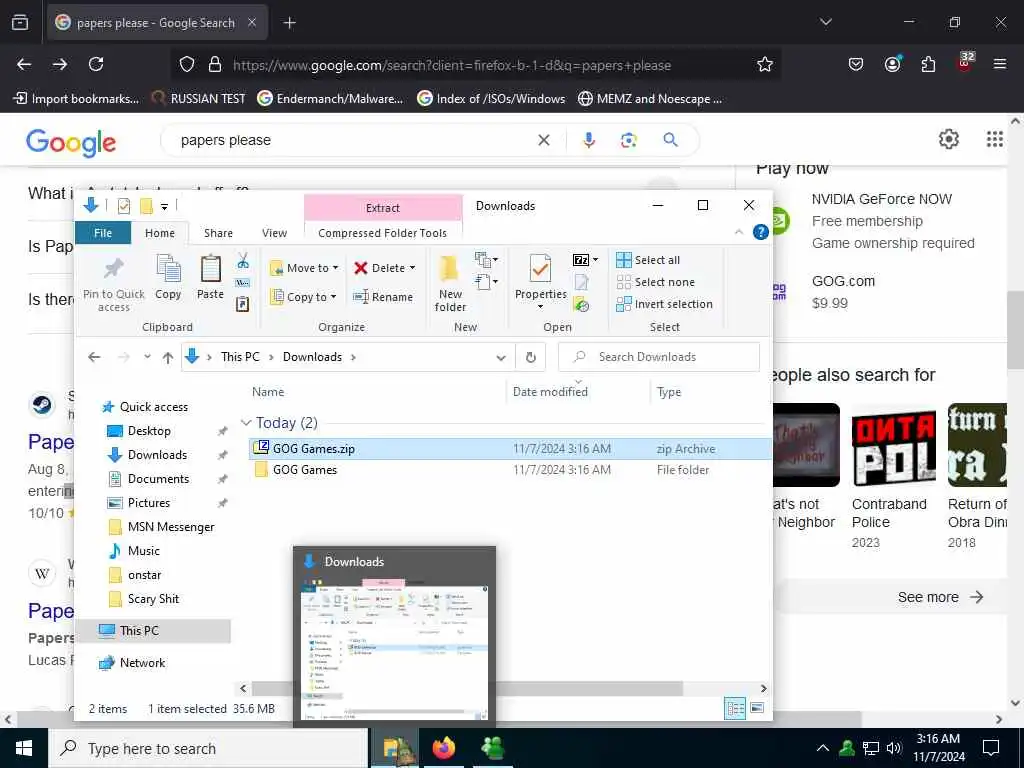Sort by Date modified column
The height and width of the screenshot is (768, 1024).
[550, 392]
